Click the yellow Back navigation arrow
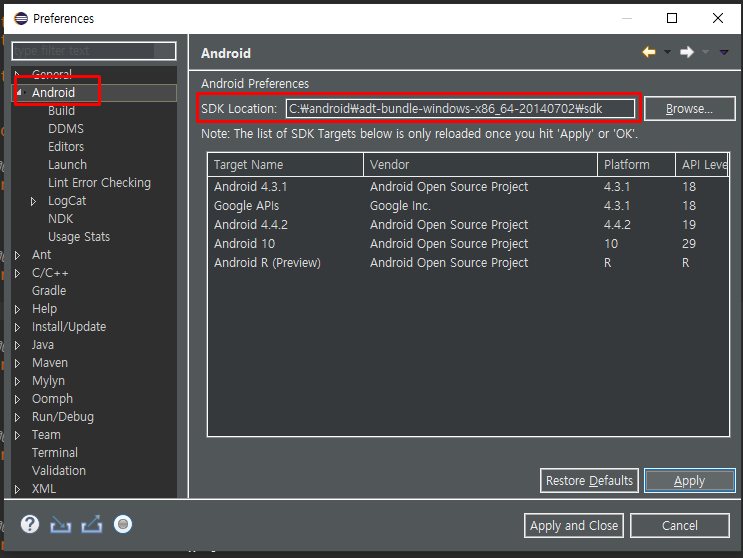 649,52
